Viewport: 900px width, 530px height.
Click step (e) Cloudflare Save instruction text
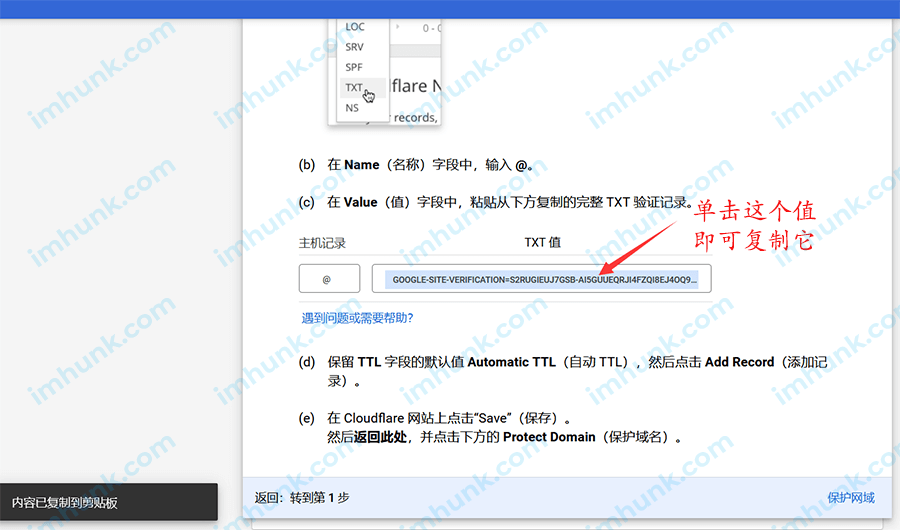pos(505,427)
